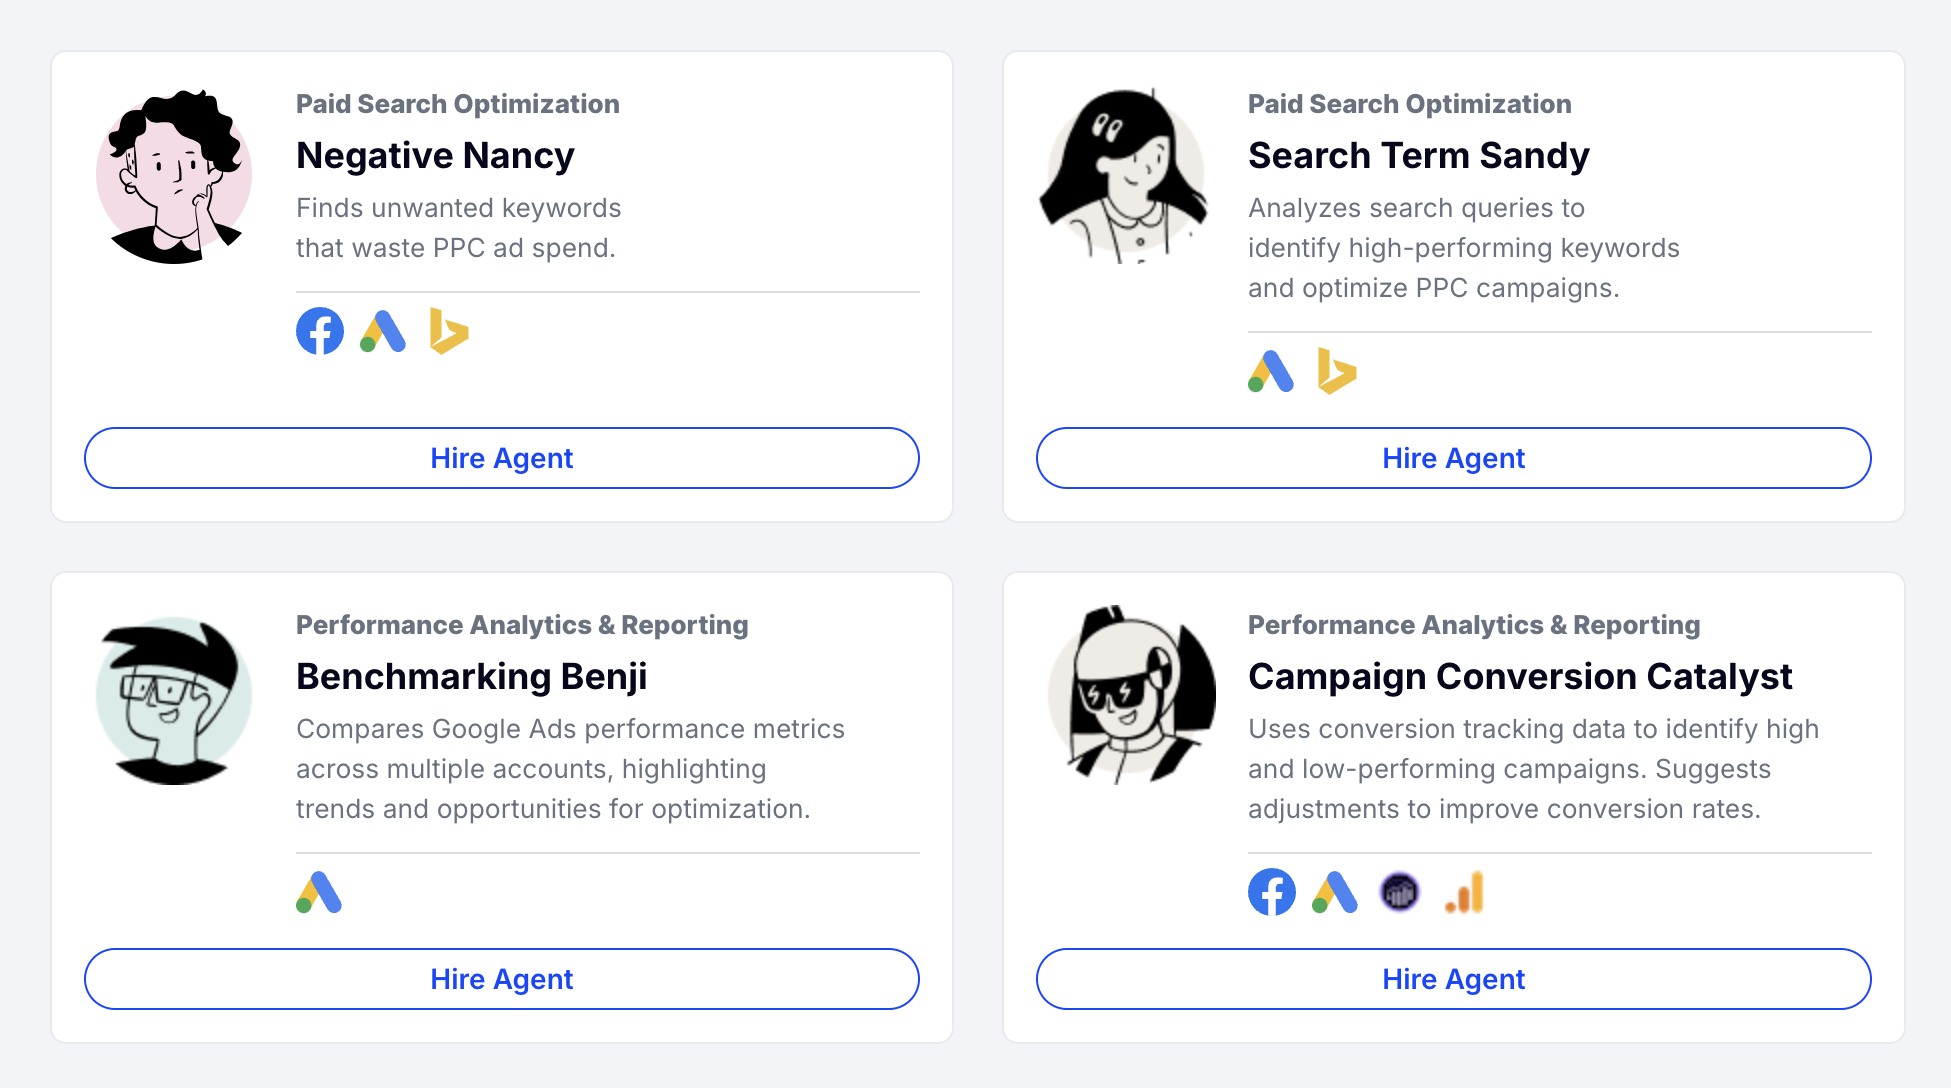Hire the Campaign Conversion Catalyst agent

(1453, 979)
